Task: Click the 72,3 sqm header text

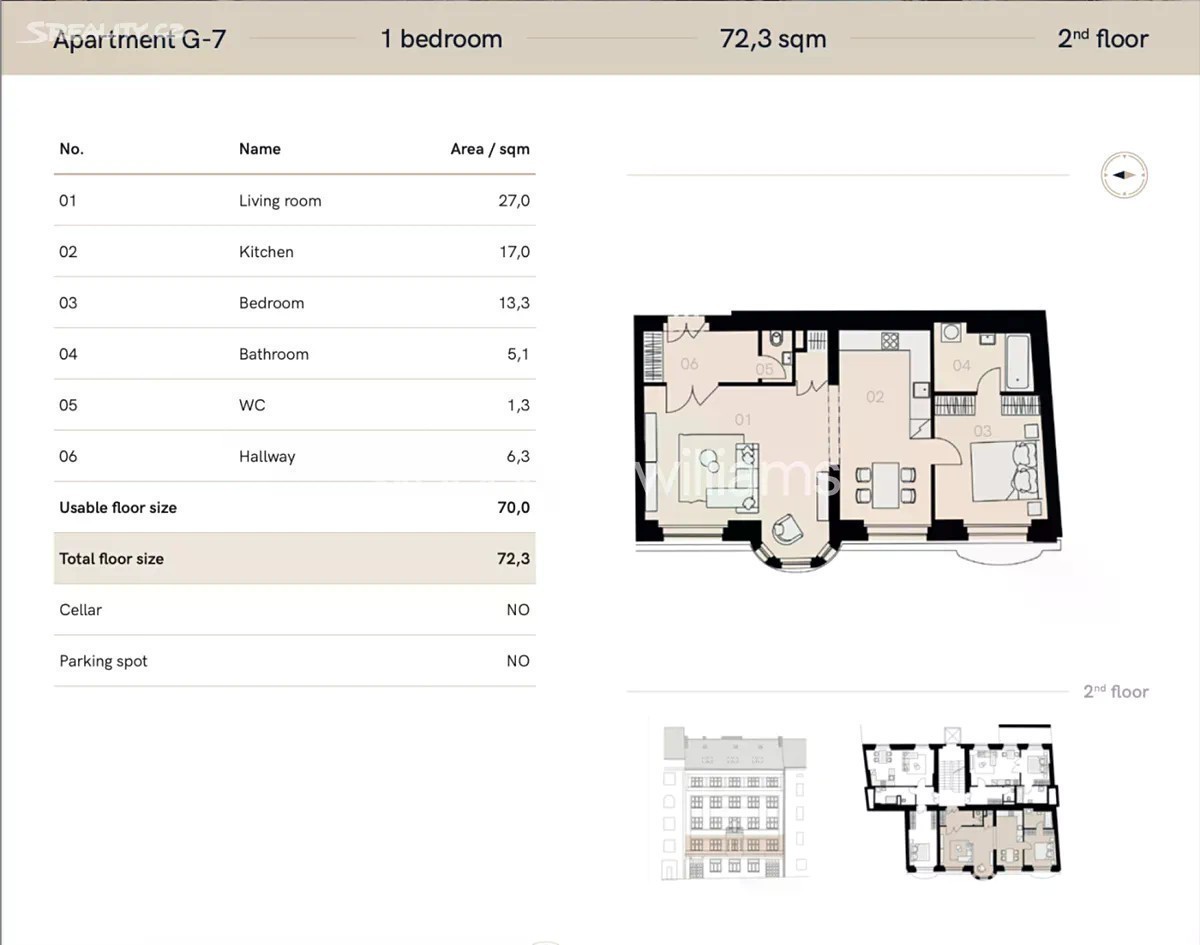Action: click(x=773, y=40)
